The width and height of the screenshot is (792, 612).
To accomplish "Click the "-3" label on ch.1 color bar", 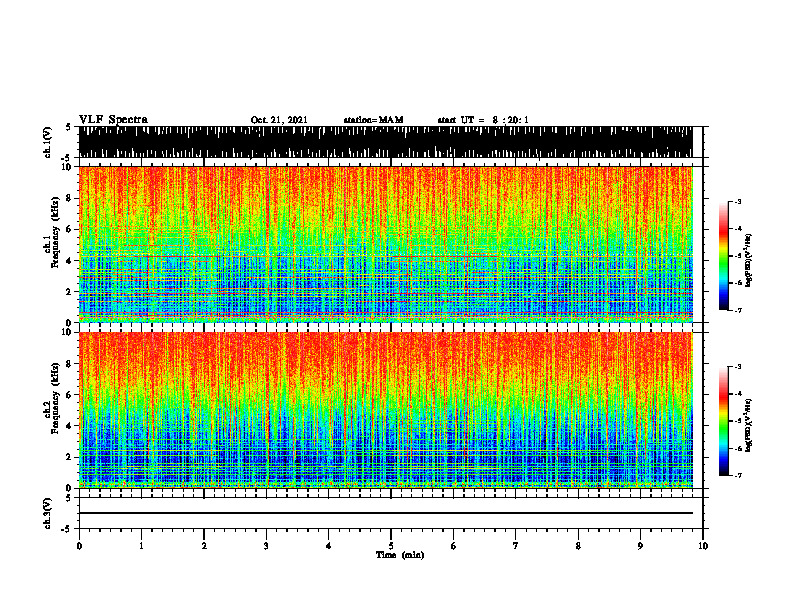I will 737,202.
